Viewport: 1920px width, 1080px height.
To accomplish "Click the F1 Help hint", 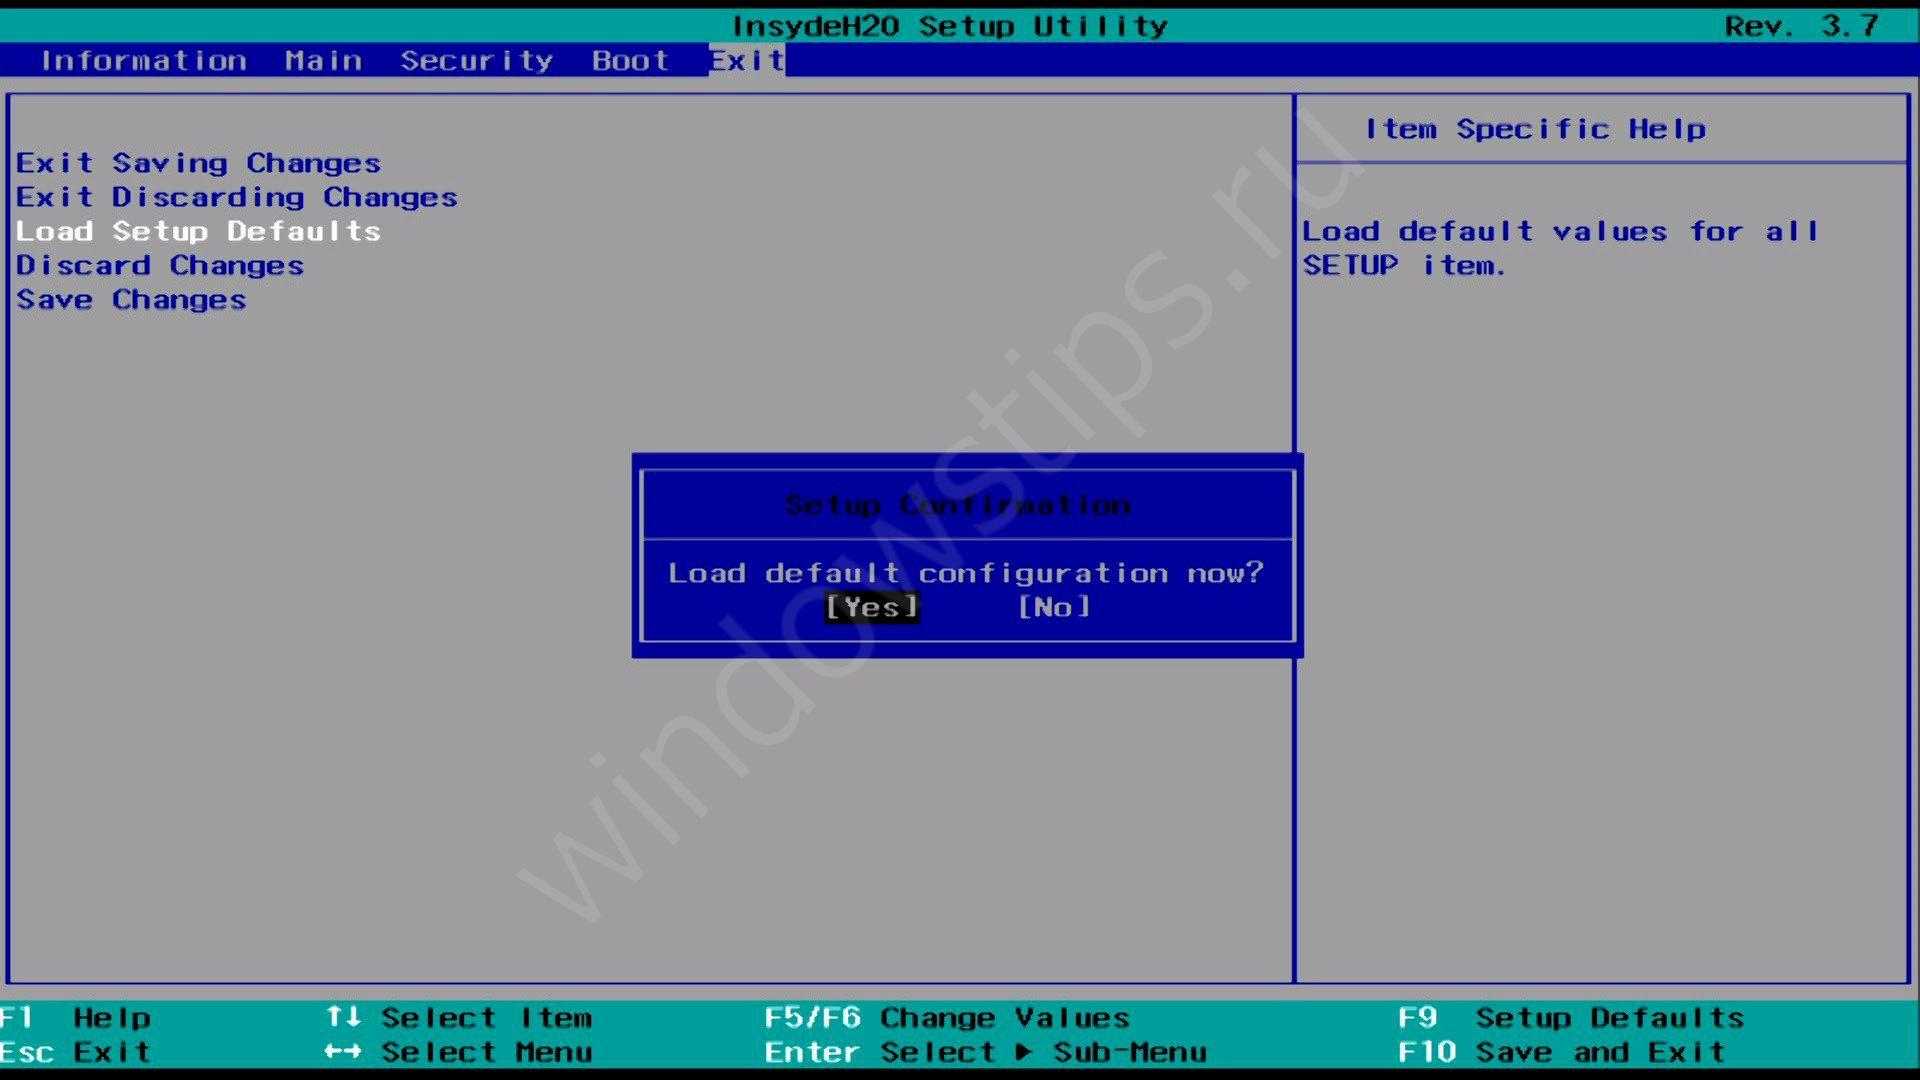I will pyautogui.click(x=76, y=1018).
